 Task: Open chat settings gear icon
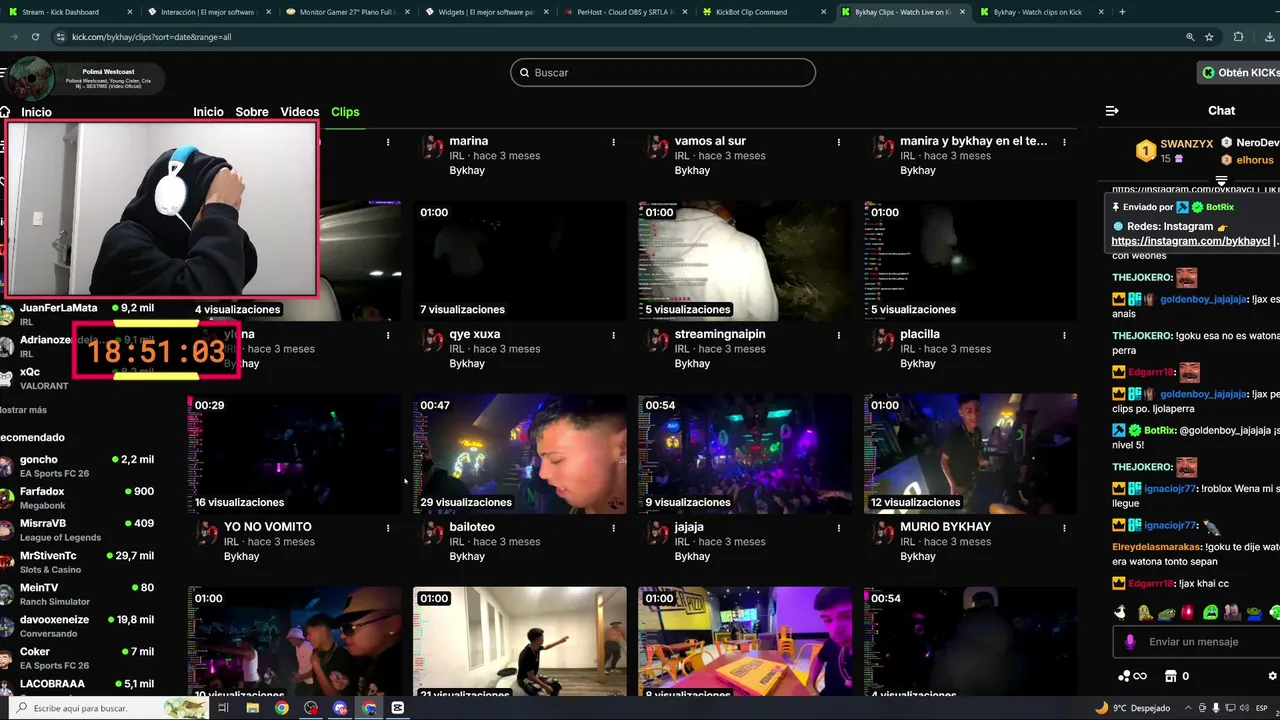click(x=1273, y=676)
